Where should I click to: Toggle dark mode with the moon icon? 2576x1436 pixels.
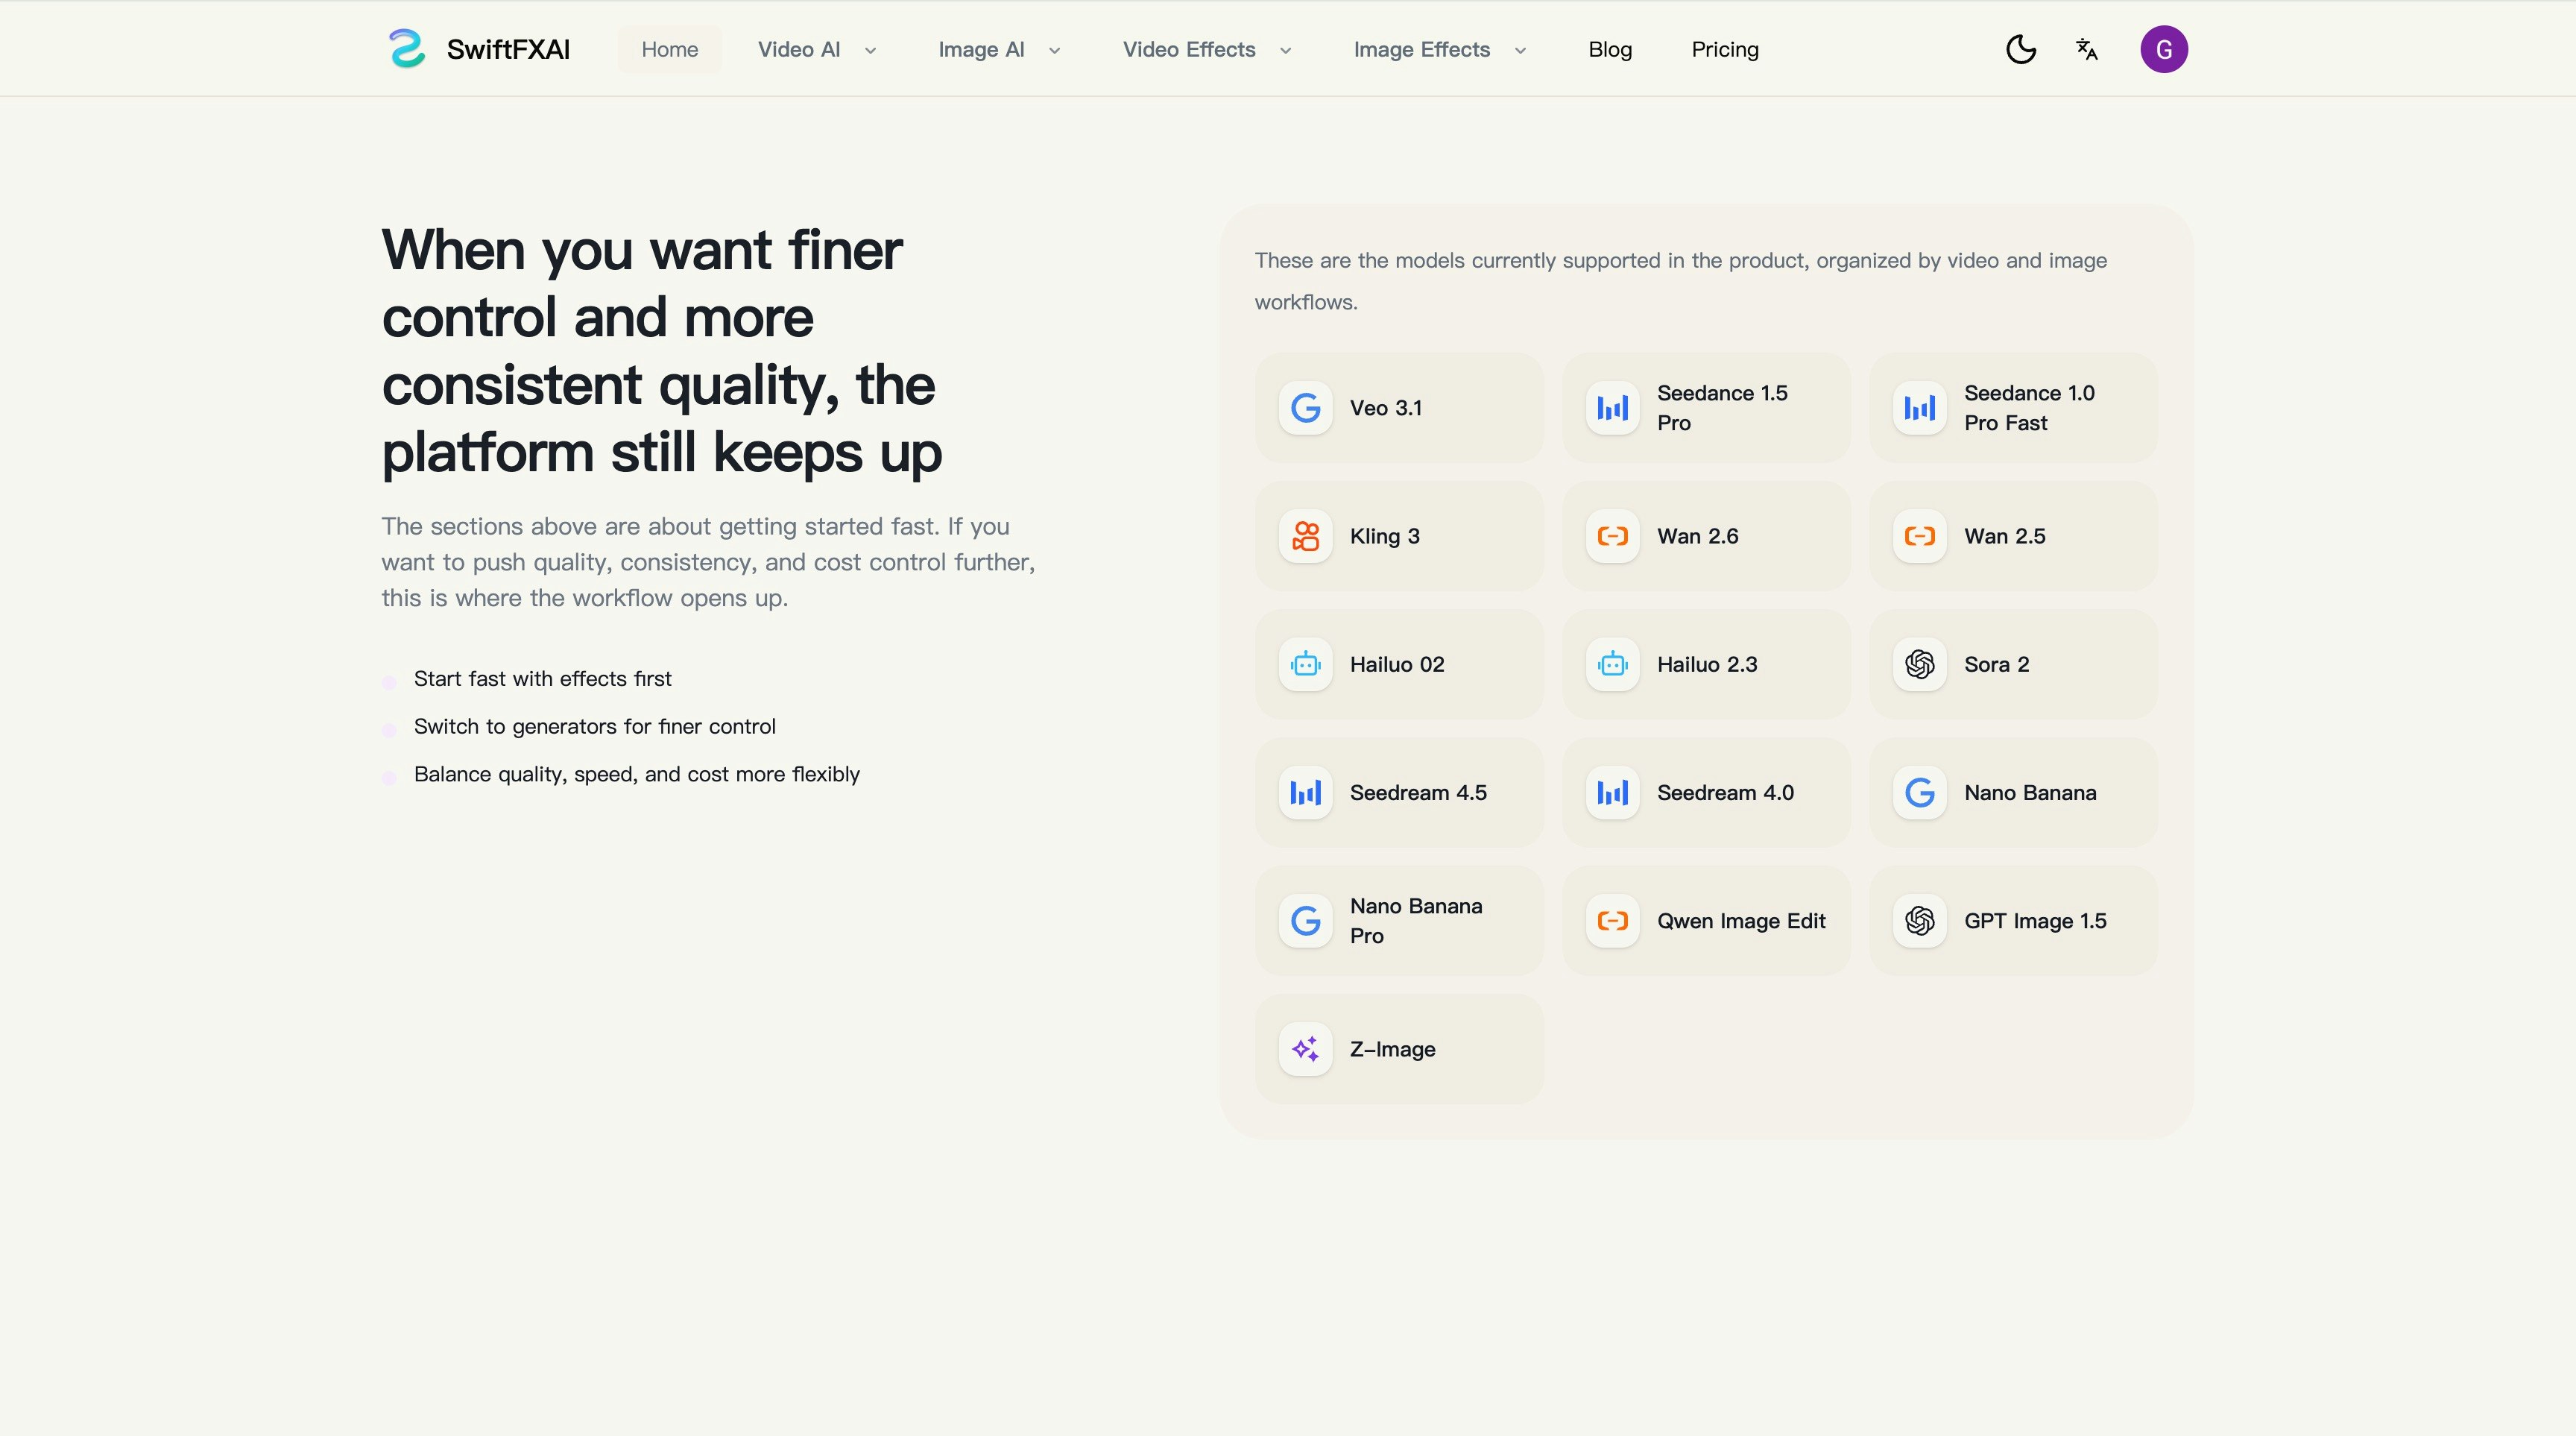tap(2021, 49)
